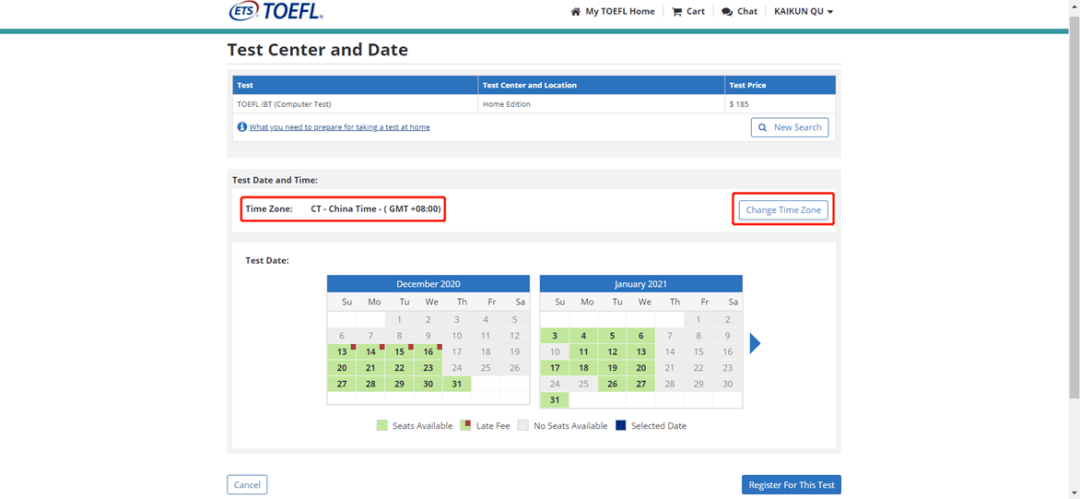Click Register For This Test

[x=791, y=485]
